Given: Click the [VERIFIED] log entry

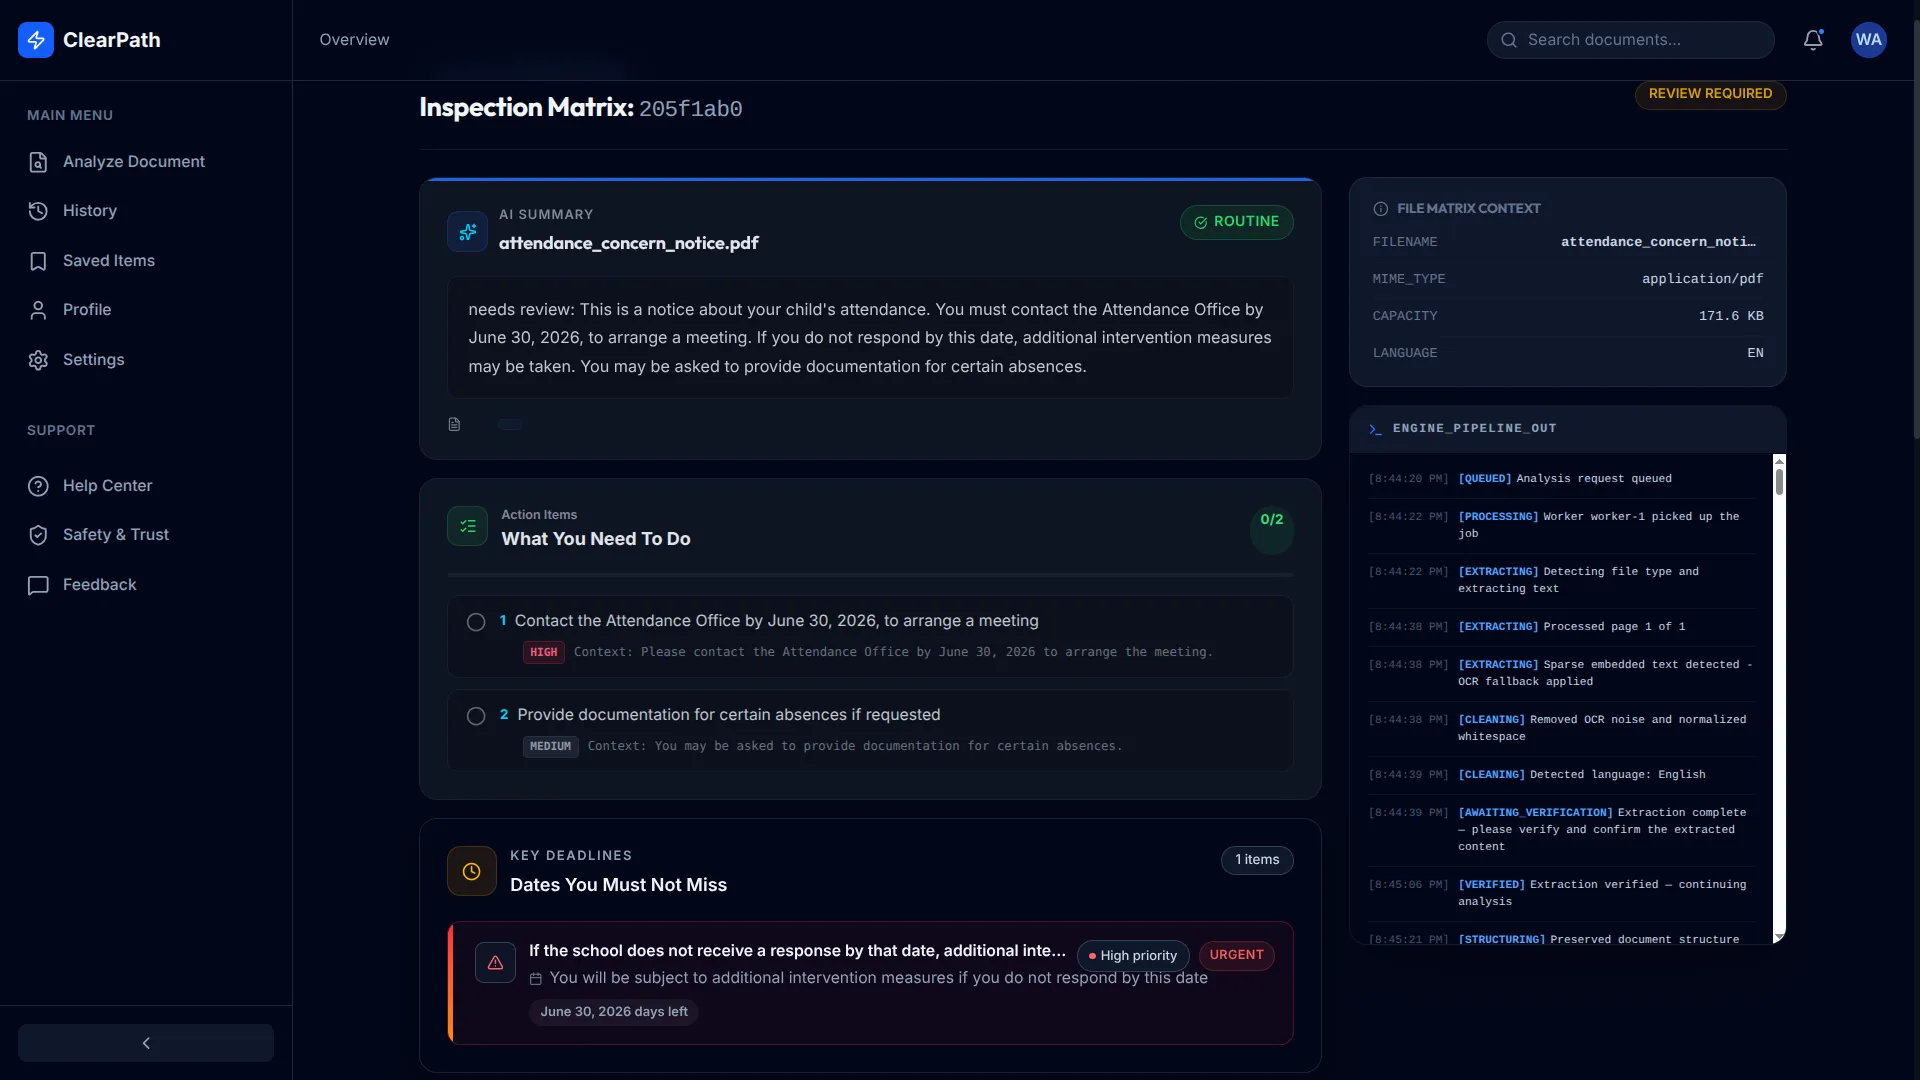Looking at the screenshot, I should click(1561, 893).
